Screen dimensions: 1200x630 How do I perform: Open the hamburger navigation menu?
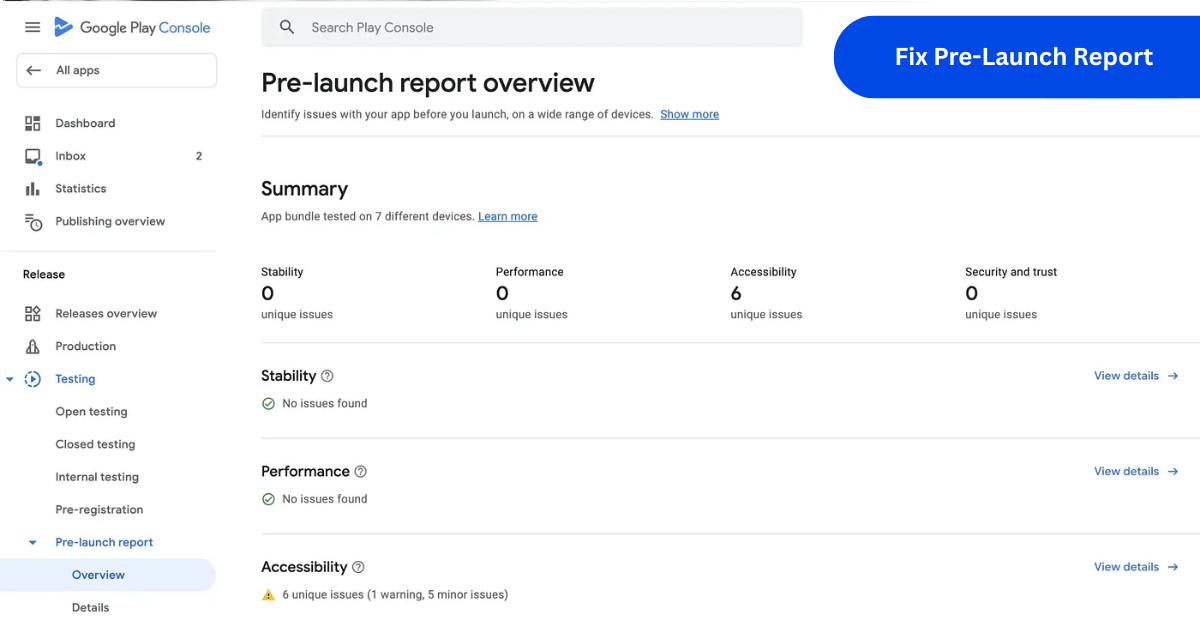(x=32, y=27)
